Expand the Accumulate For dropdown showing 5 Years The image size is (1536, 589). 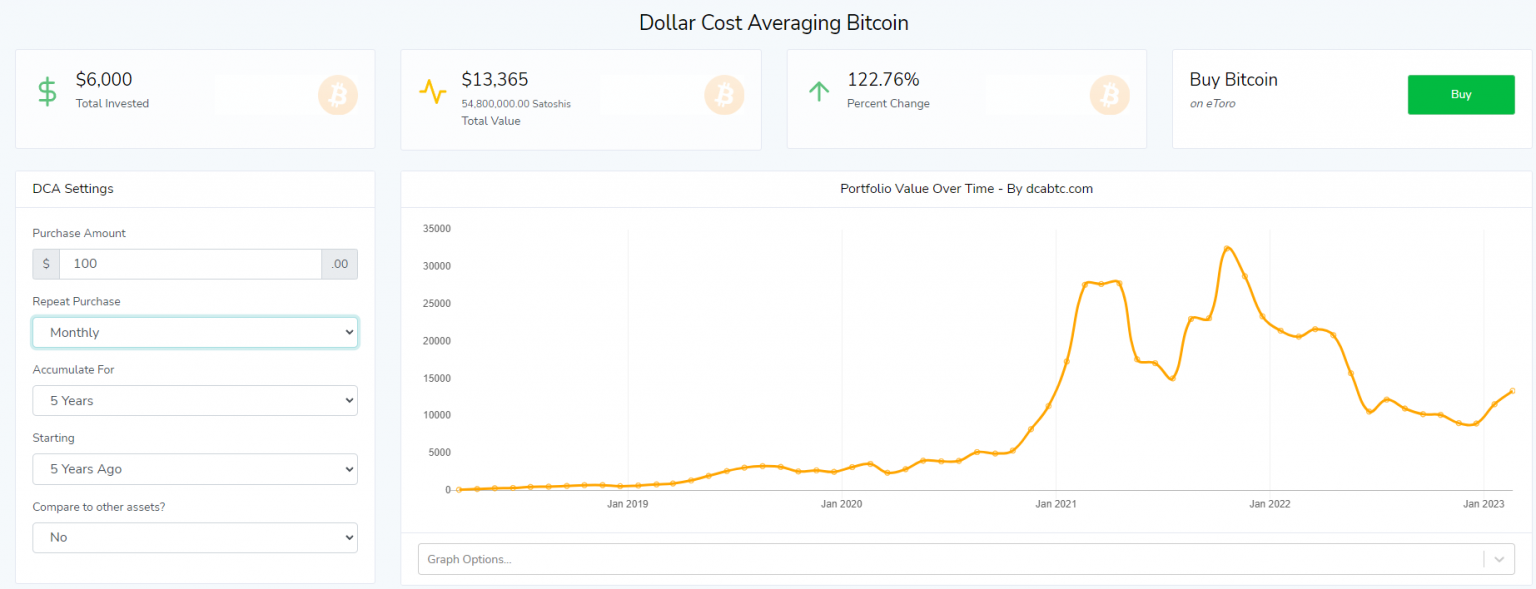(194, 400)
